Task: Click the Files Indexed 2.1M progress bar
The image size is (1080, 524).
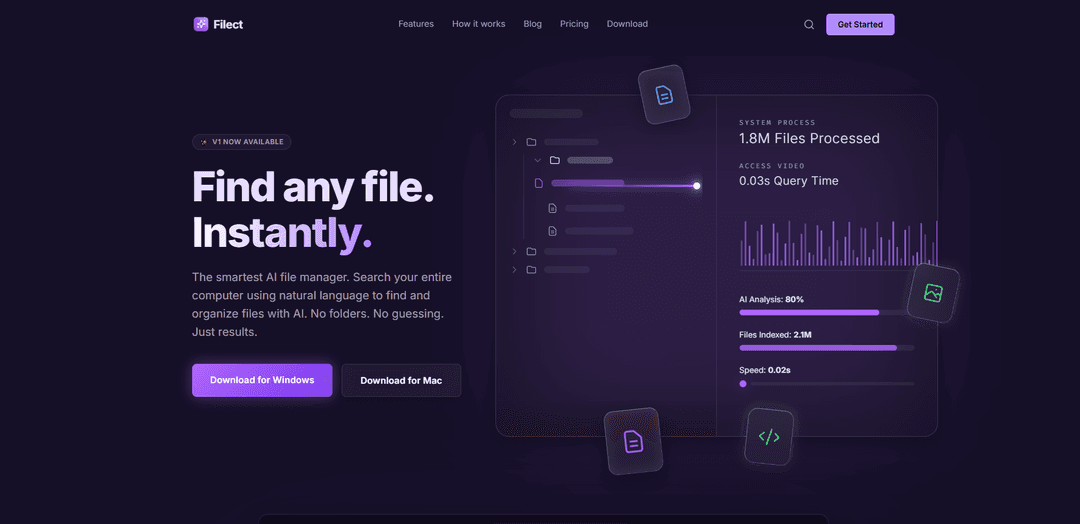Action: point(827,348)
